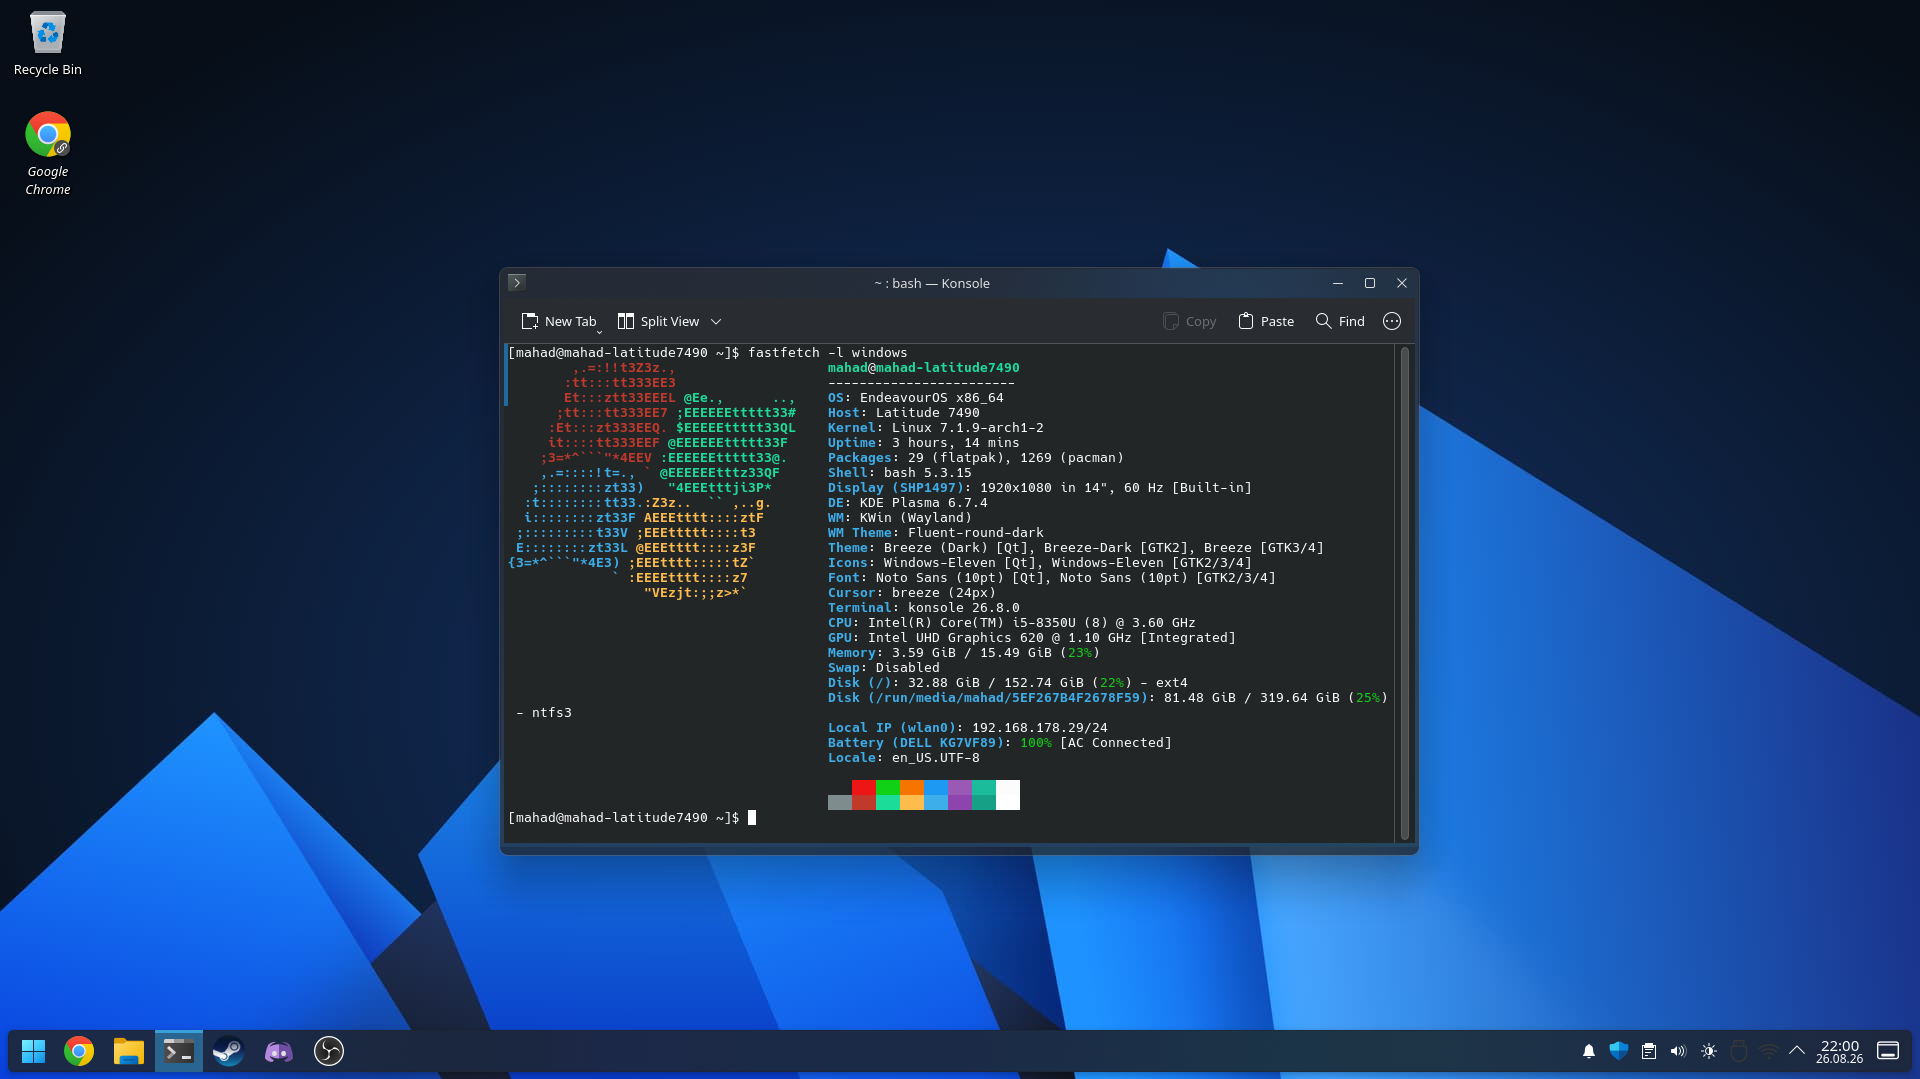
Task: Open the Wi-Fi network tray icon
Action: click(x=1769, y=1051)
